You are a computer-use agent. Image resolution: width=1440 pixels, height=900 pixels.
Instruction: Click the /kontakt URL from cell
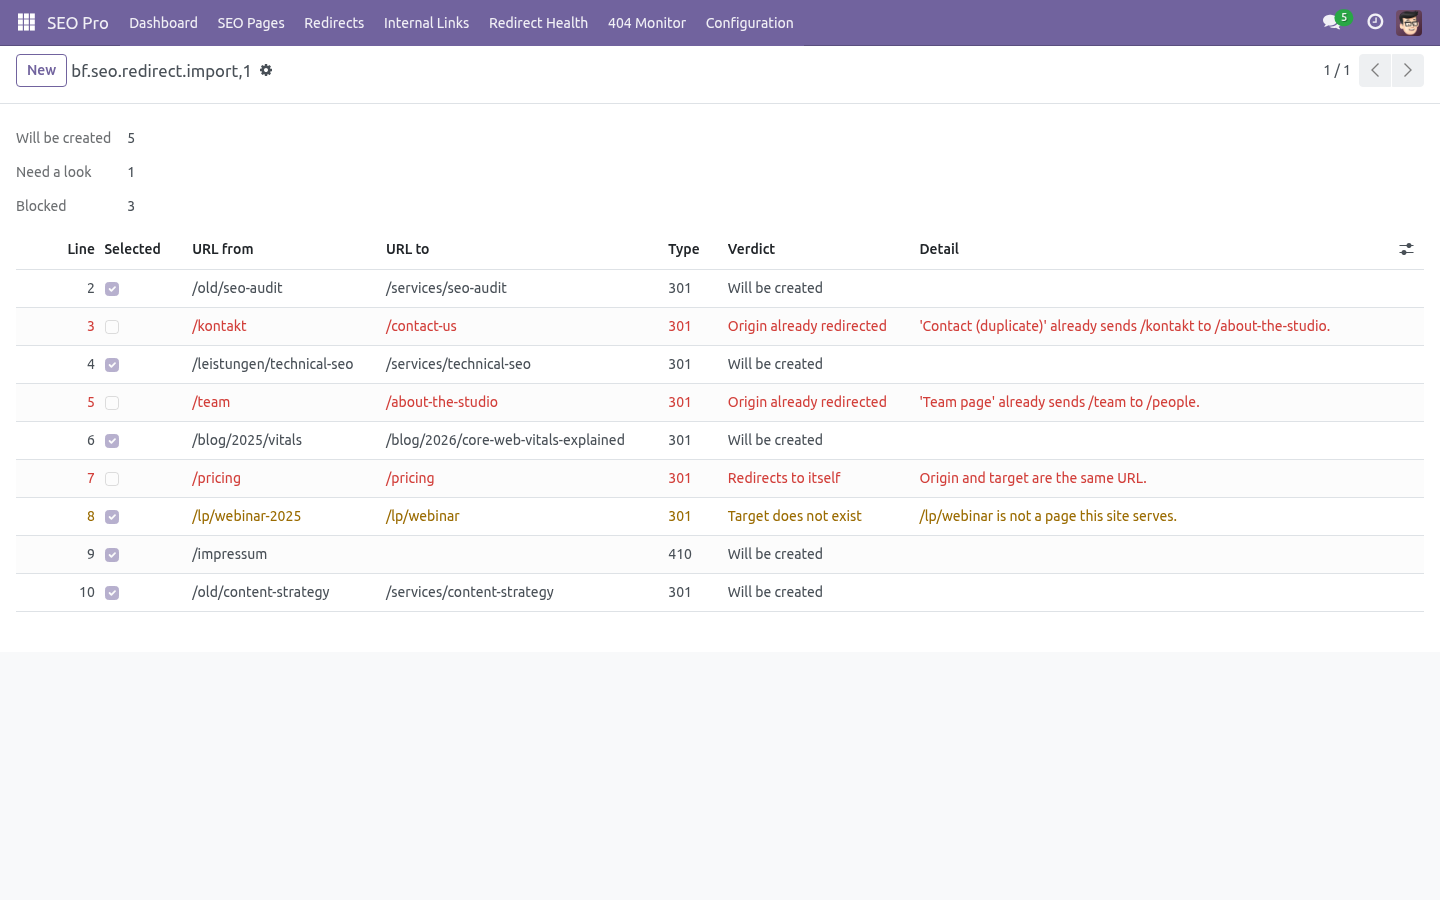tap(219, 326)
